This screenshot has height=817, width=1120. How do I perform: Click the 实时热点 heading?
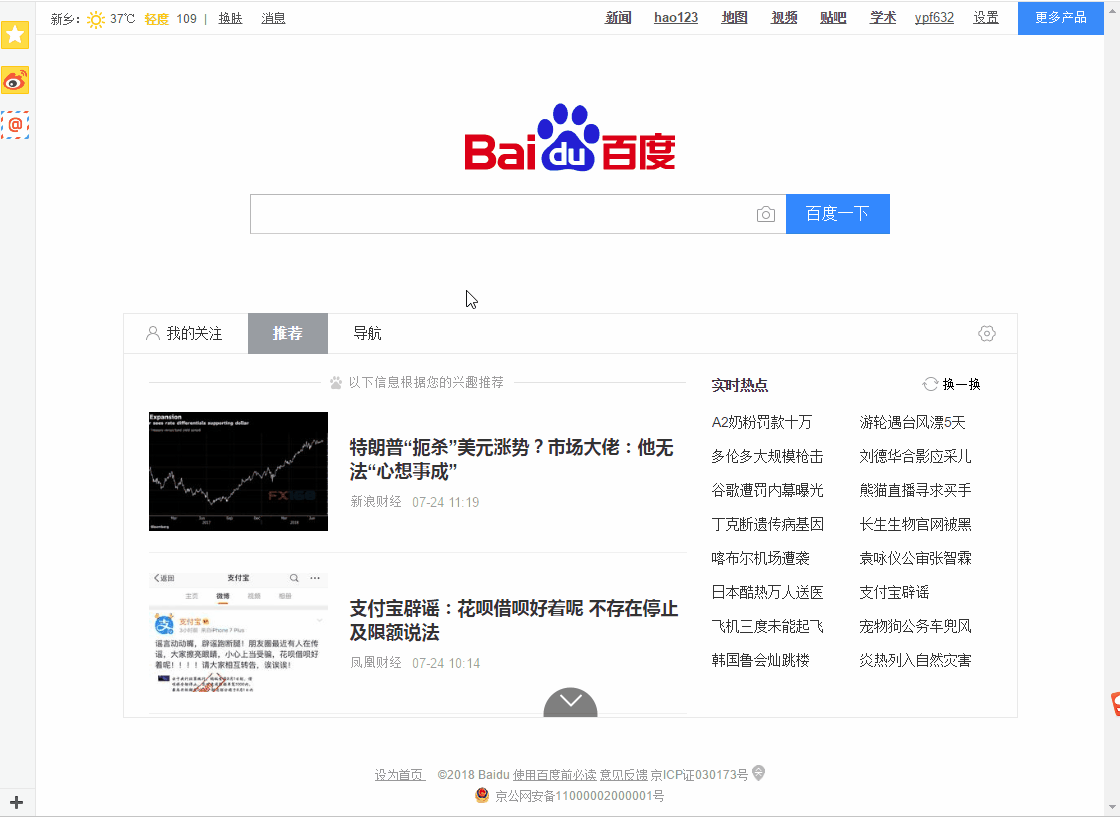[739, 385]
